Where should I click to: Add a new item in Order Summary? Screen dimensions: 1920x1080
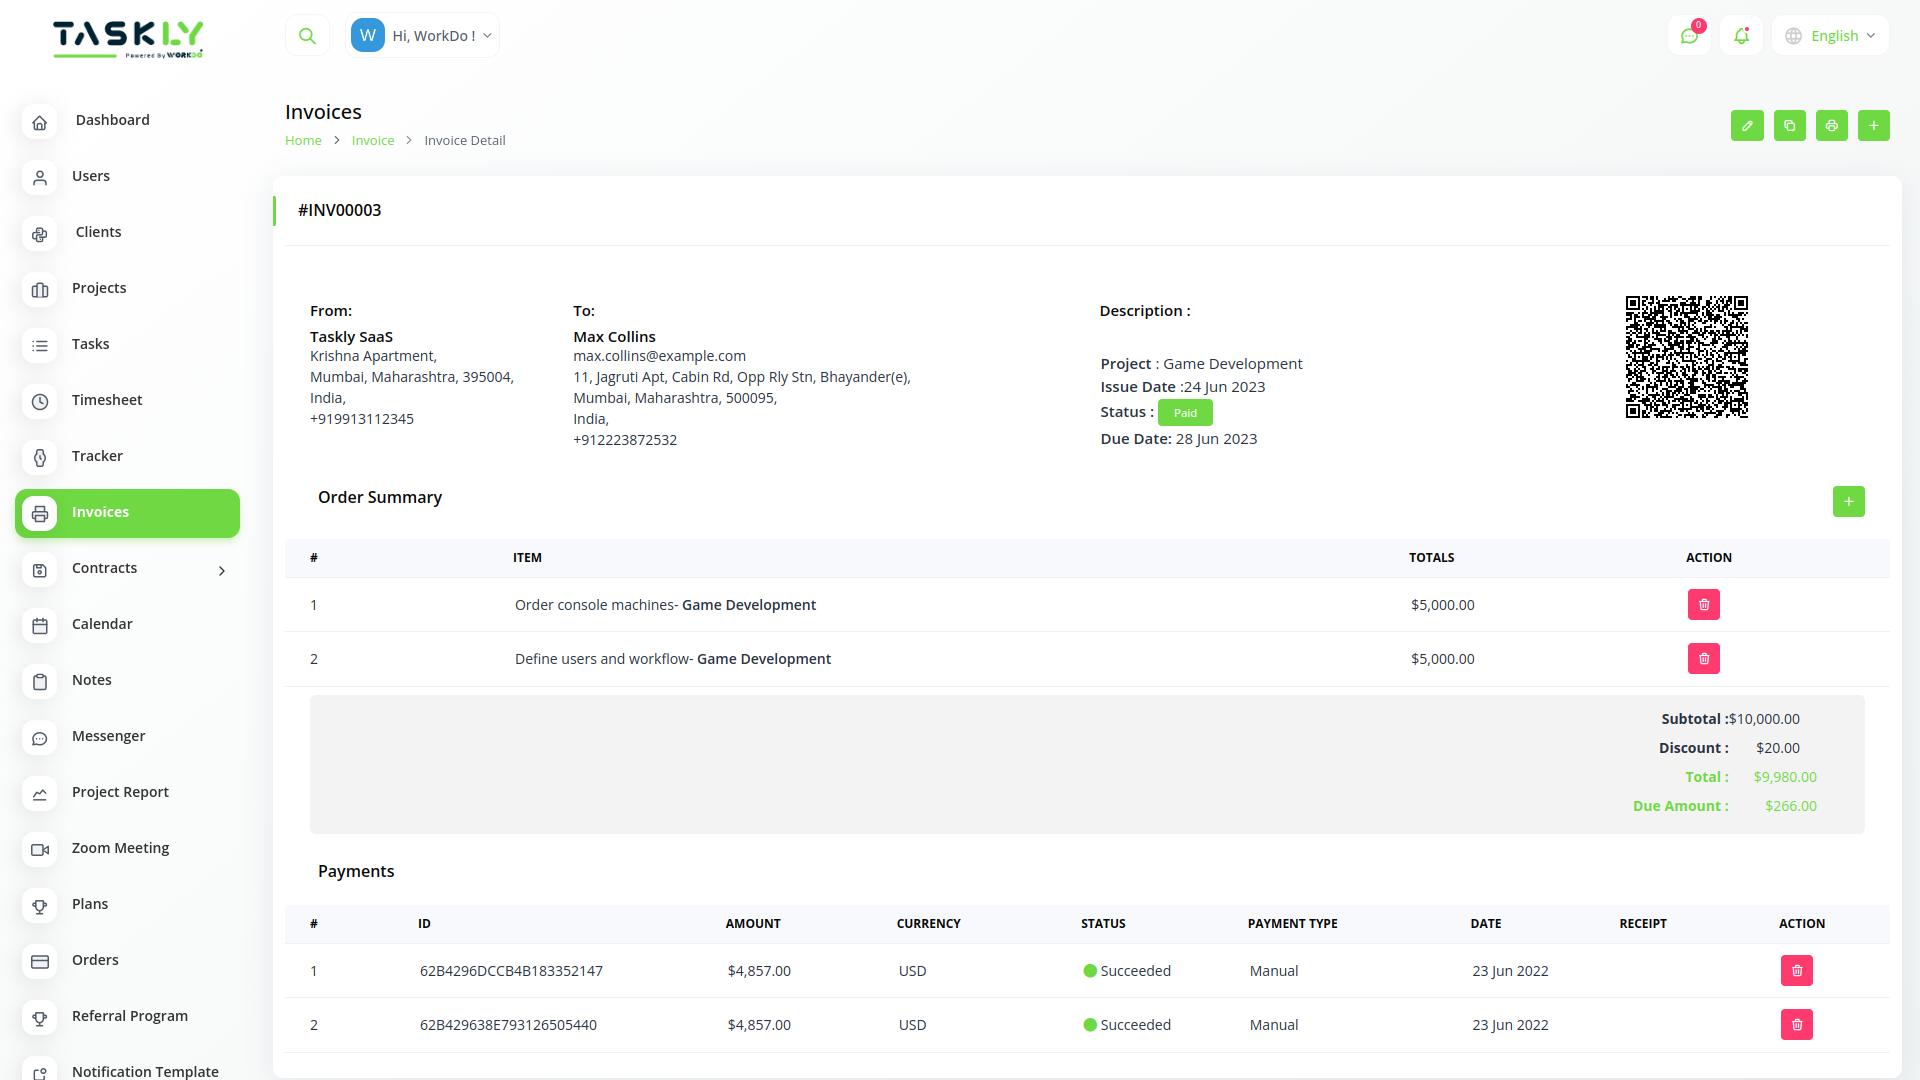point(1848,501)
